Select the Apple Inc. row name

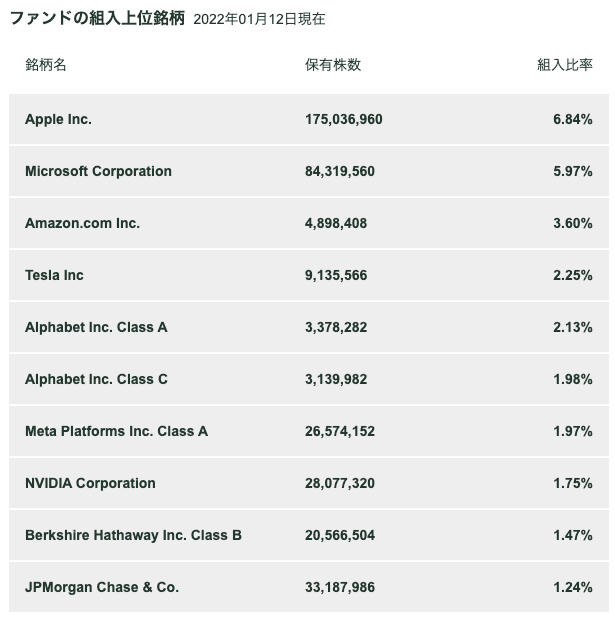click(58, 119)
